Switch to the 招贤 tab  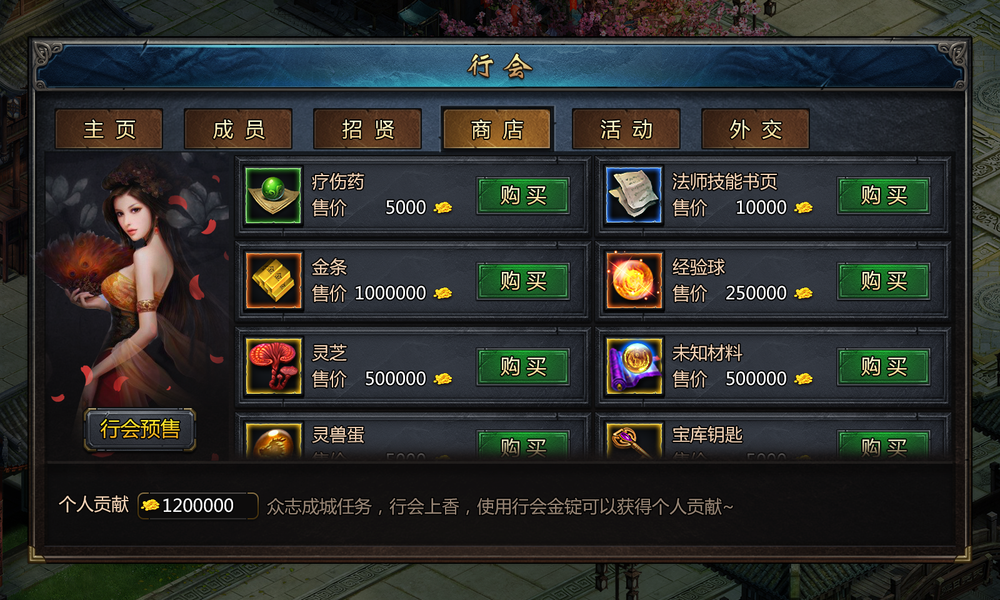tap(367, 129)
